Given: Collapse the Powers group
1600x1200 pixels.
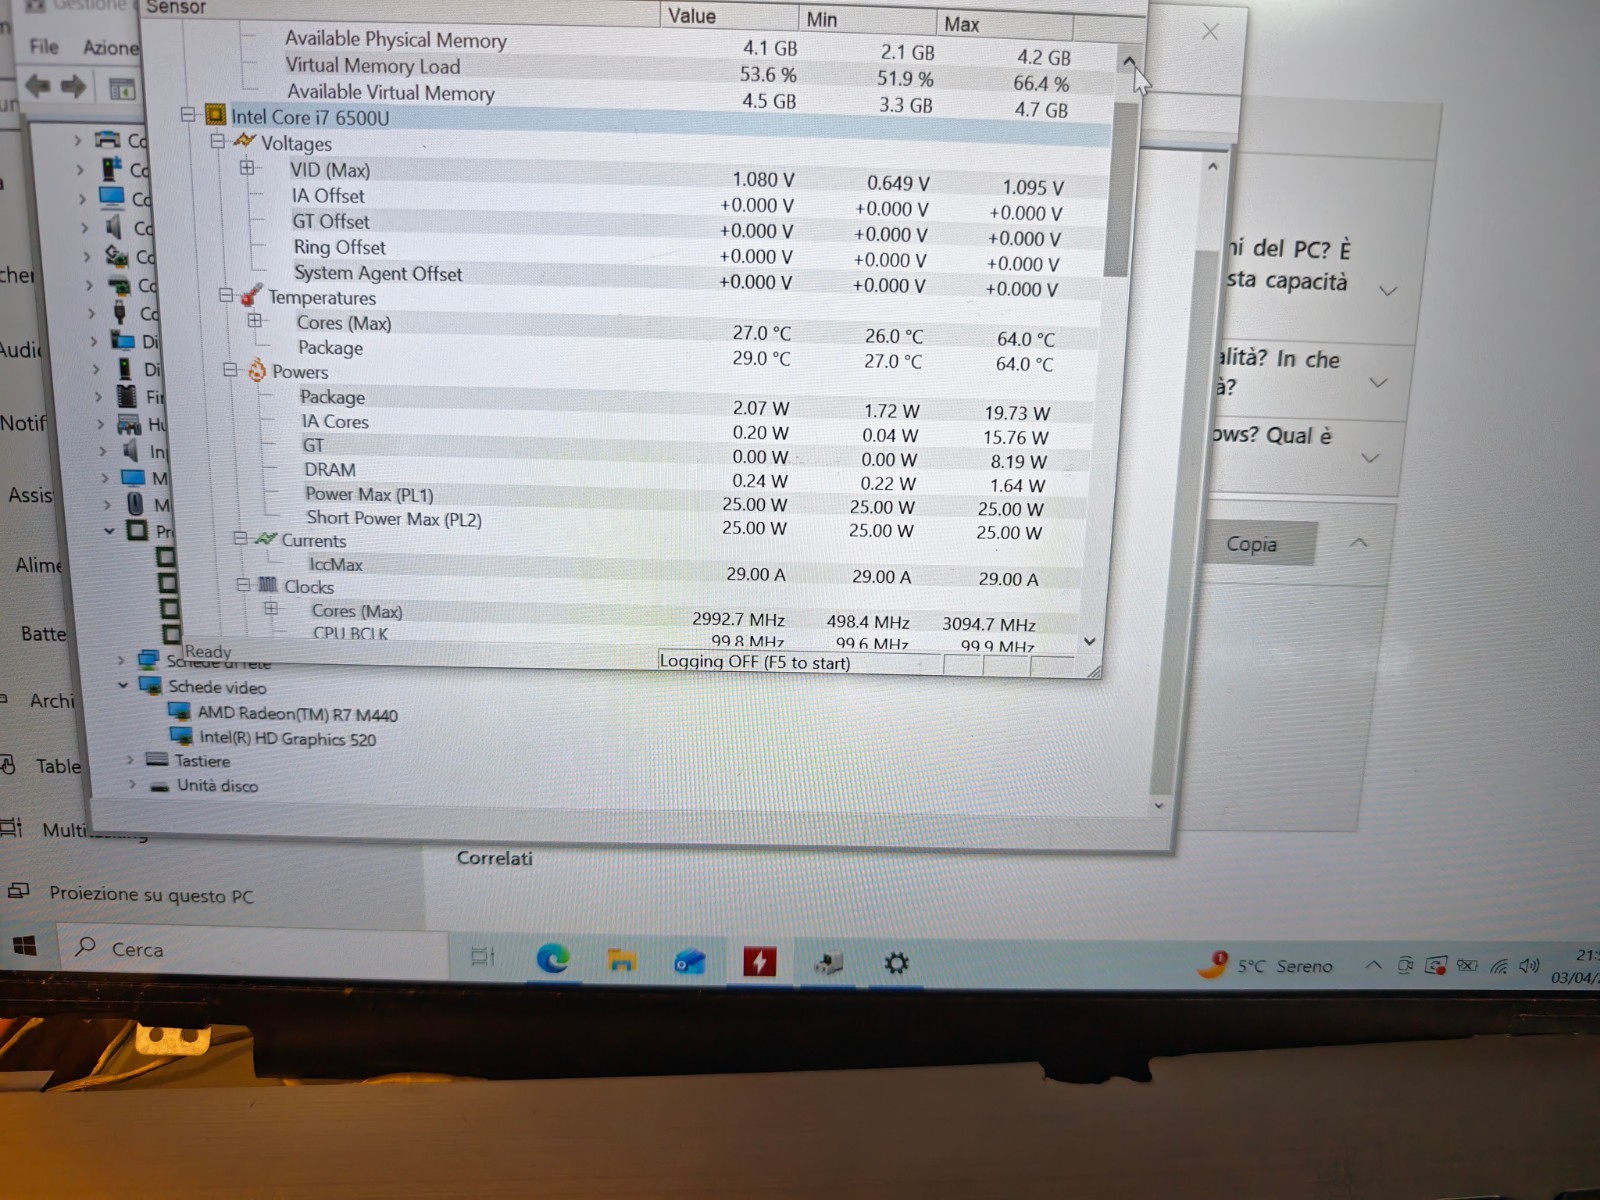Looking at the screenshot, I should point(231,369).
